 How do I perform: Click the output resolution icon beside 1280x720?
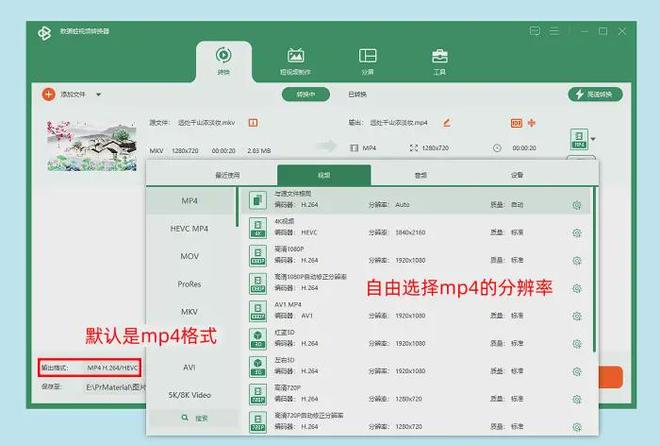(x=414, y=148)
